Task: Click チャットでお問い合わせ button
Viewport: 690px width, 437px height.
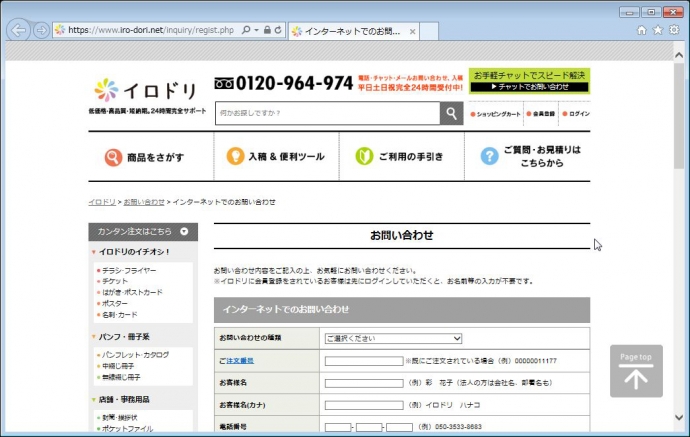Action: point(529,87)
